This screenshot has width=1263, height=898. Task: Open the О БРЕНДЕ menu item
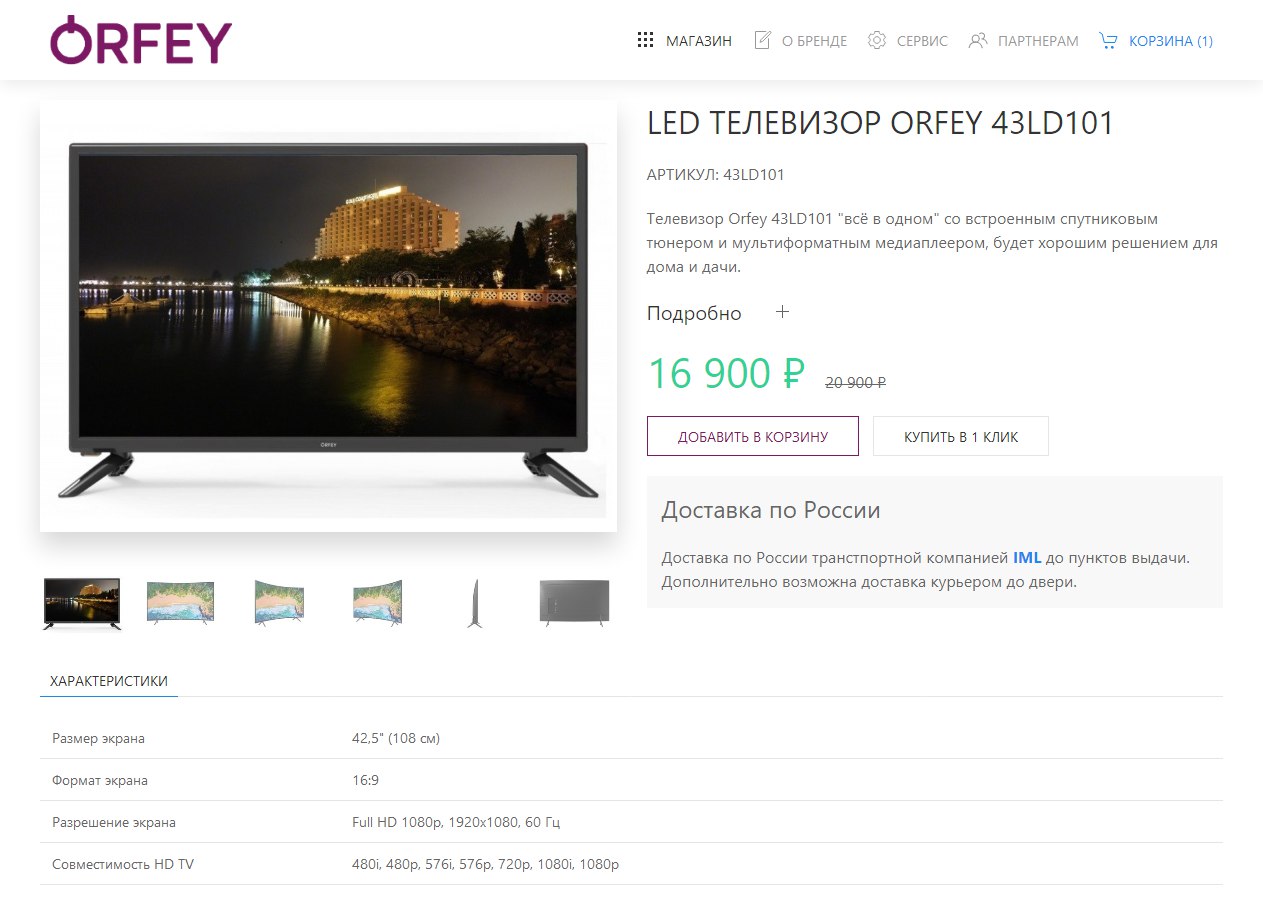[x=814, y=41]
